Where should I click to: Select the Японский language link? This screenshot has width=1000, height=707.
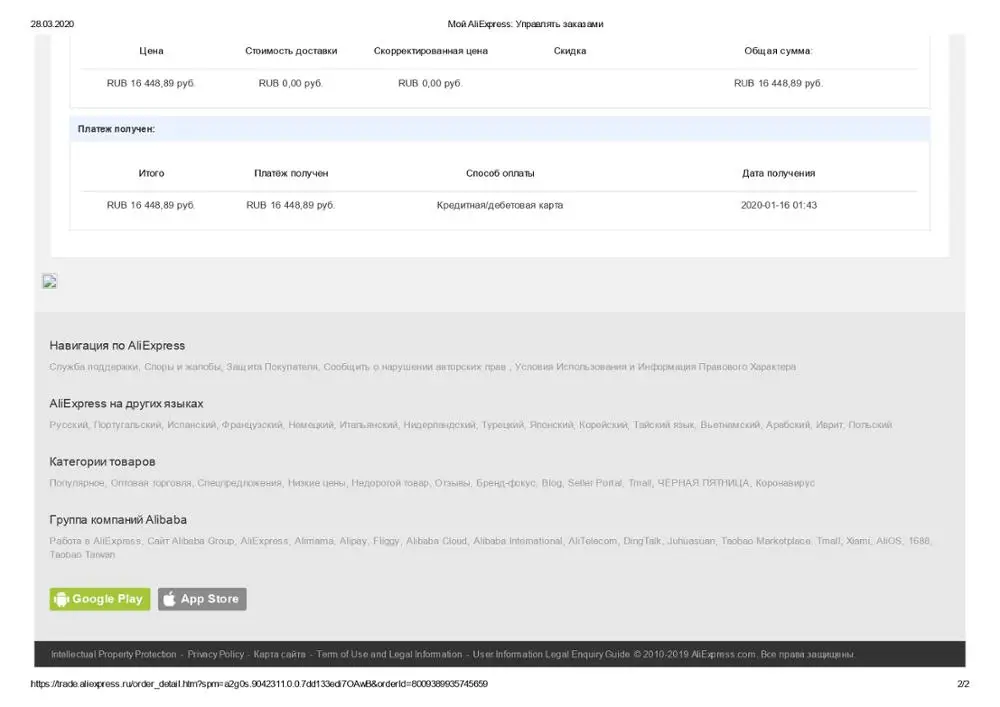coord(551,425)
